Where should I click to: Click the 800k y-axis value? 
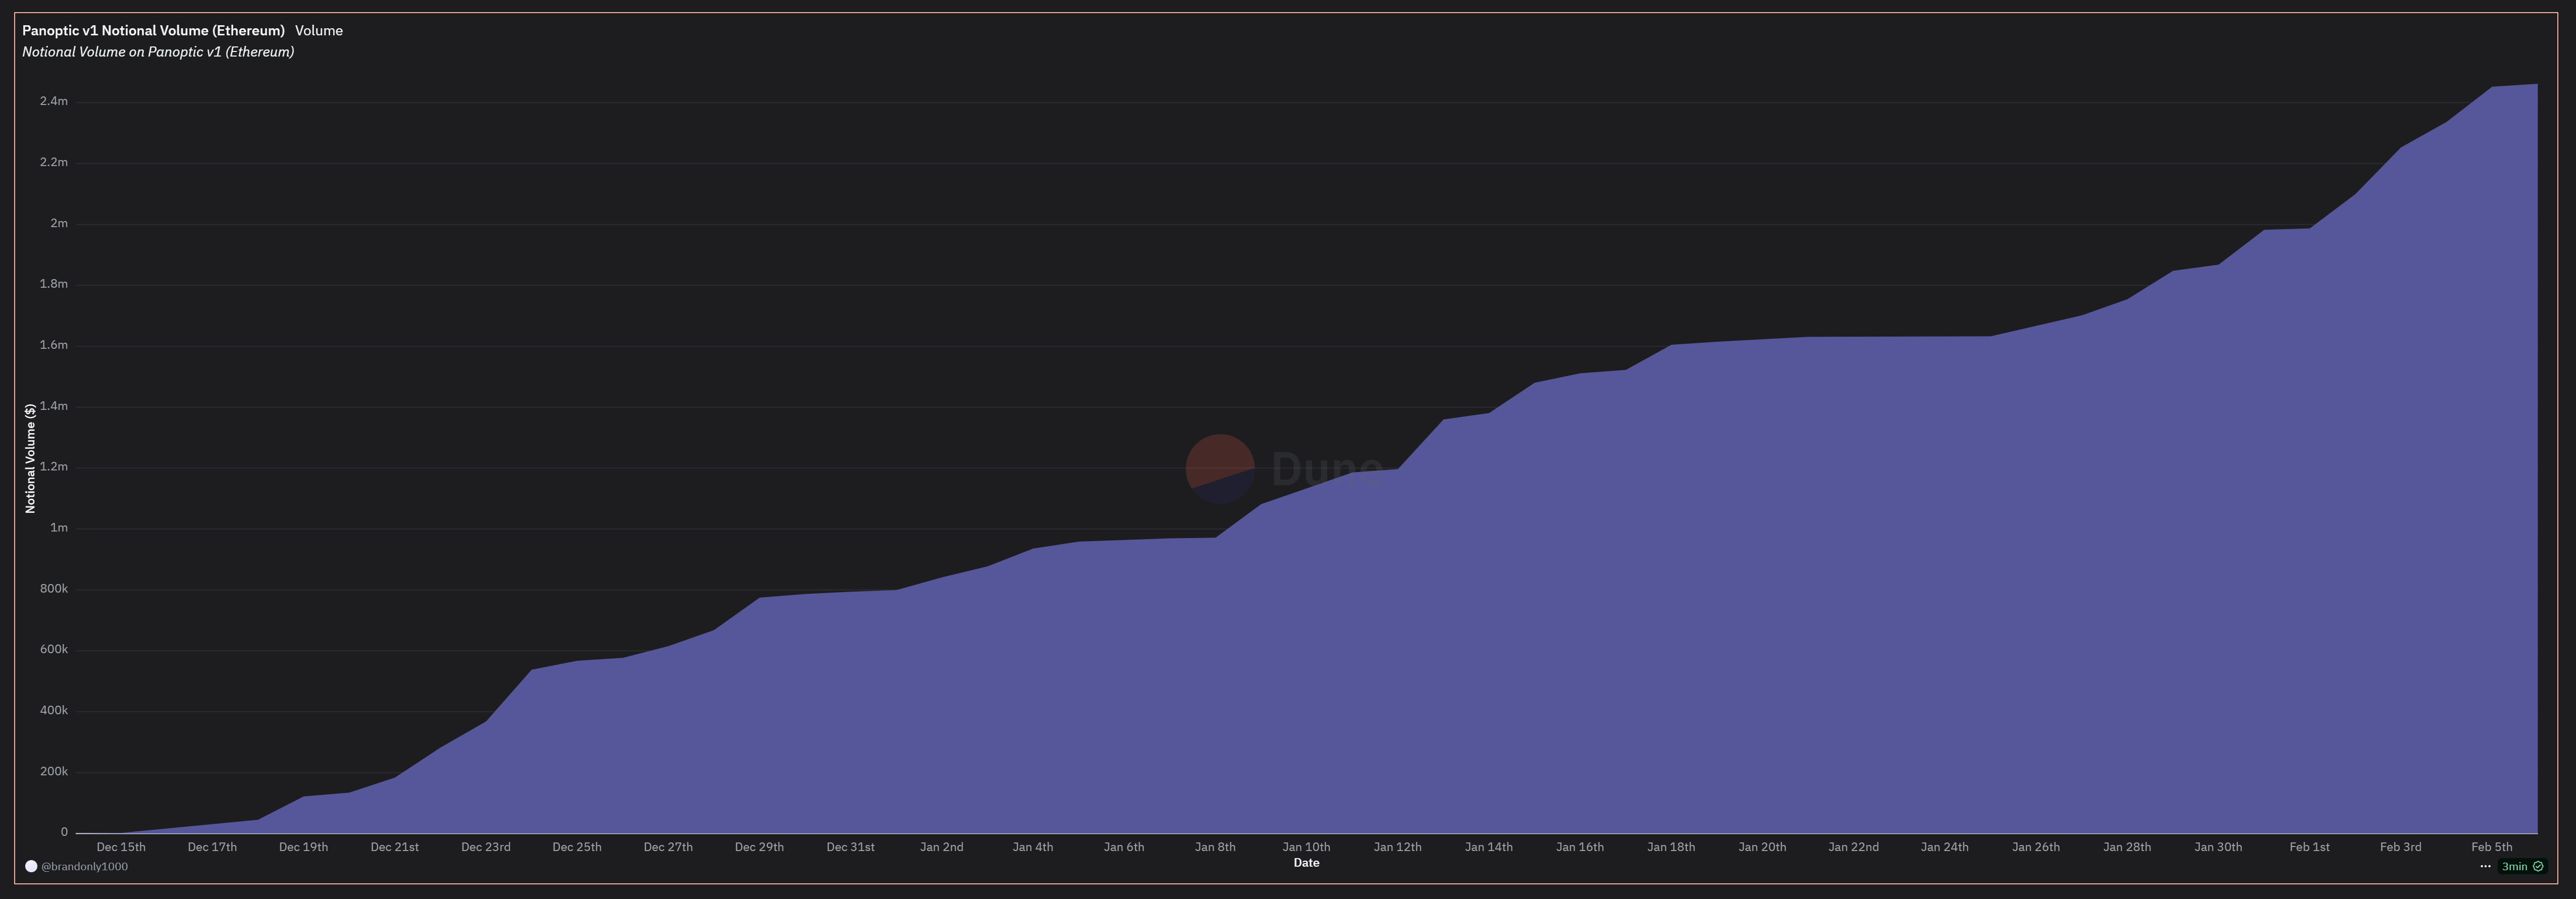pyautogui.click(x=54, y=589)
